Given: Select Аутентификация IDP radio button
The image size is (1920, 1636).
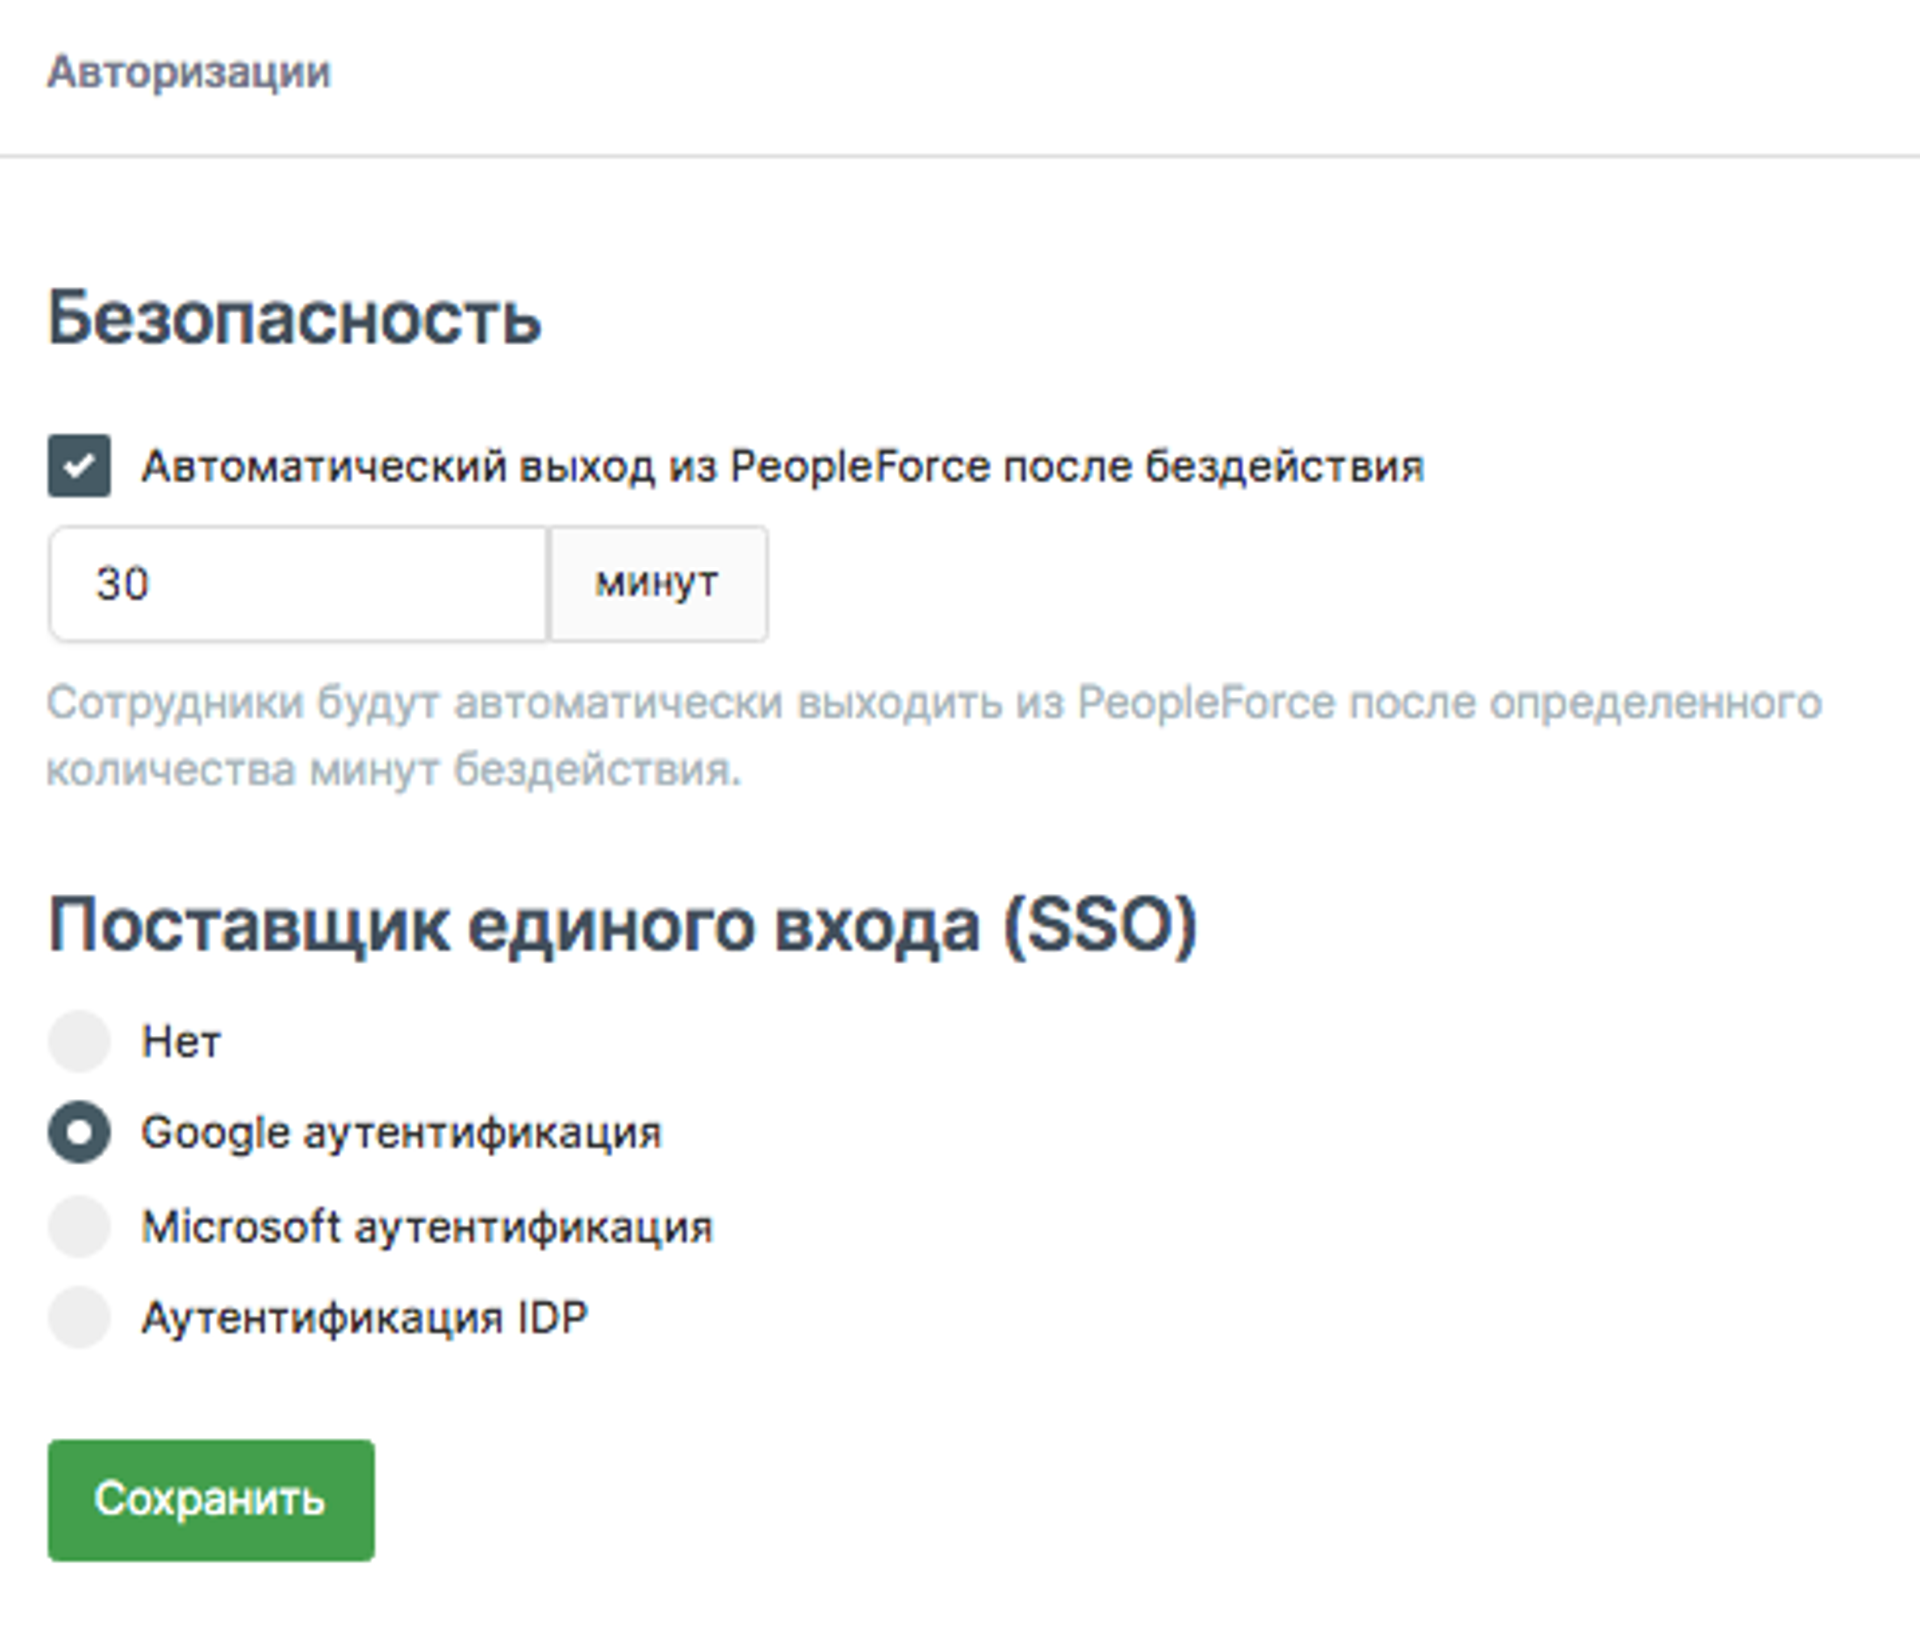Looking at the screenshot, I should click(79, 1317).
